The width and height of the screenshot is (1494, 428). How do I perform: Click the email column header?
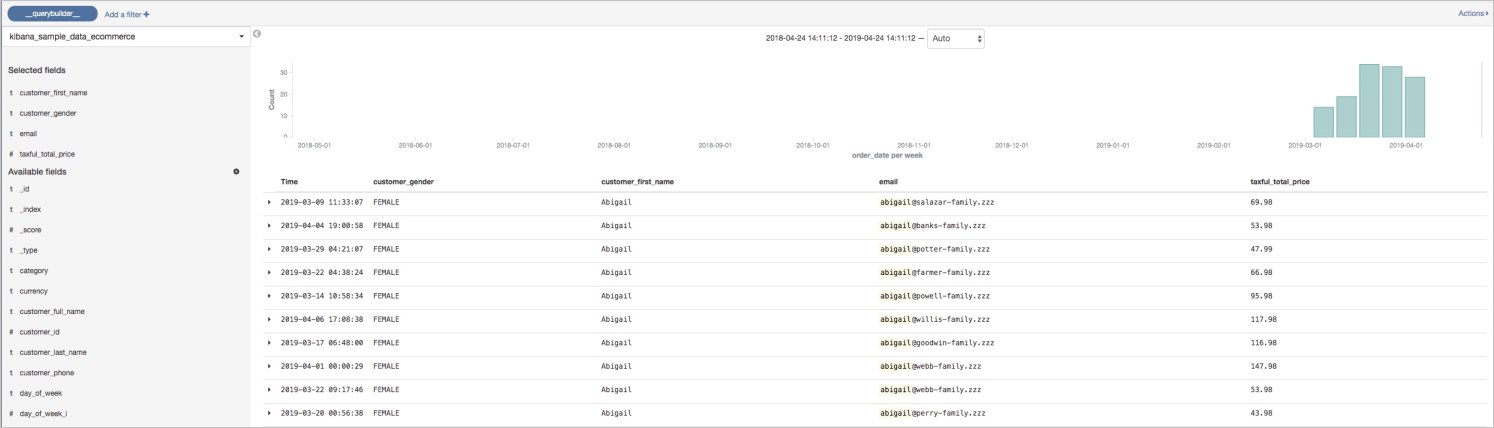click(x=888, y=181)
